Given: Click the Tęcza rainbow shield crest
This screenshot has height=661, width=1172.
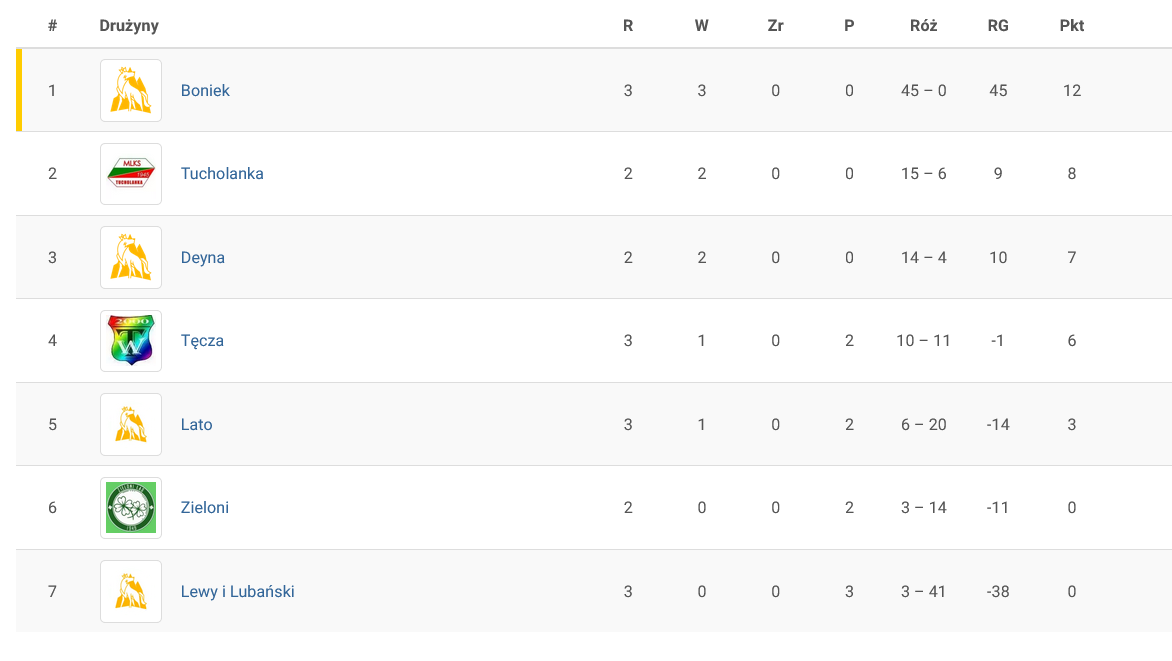Looking at the screenshot, I should [131, 341].
